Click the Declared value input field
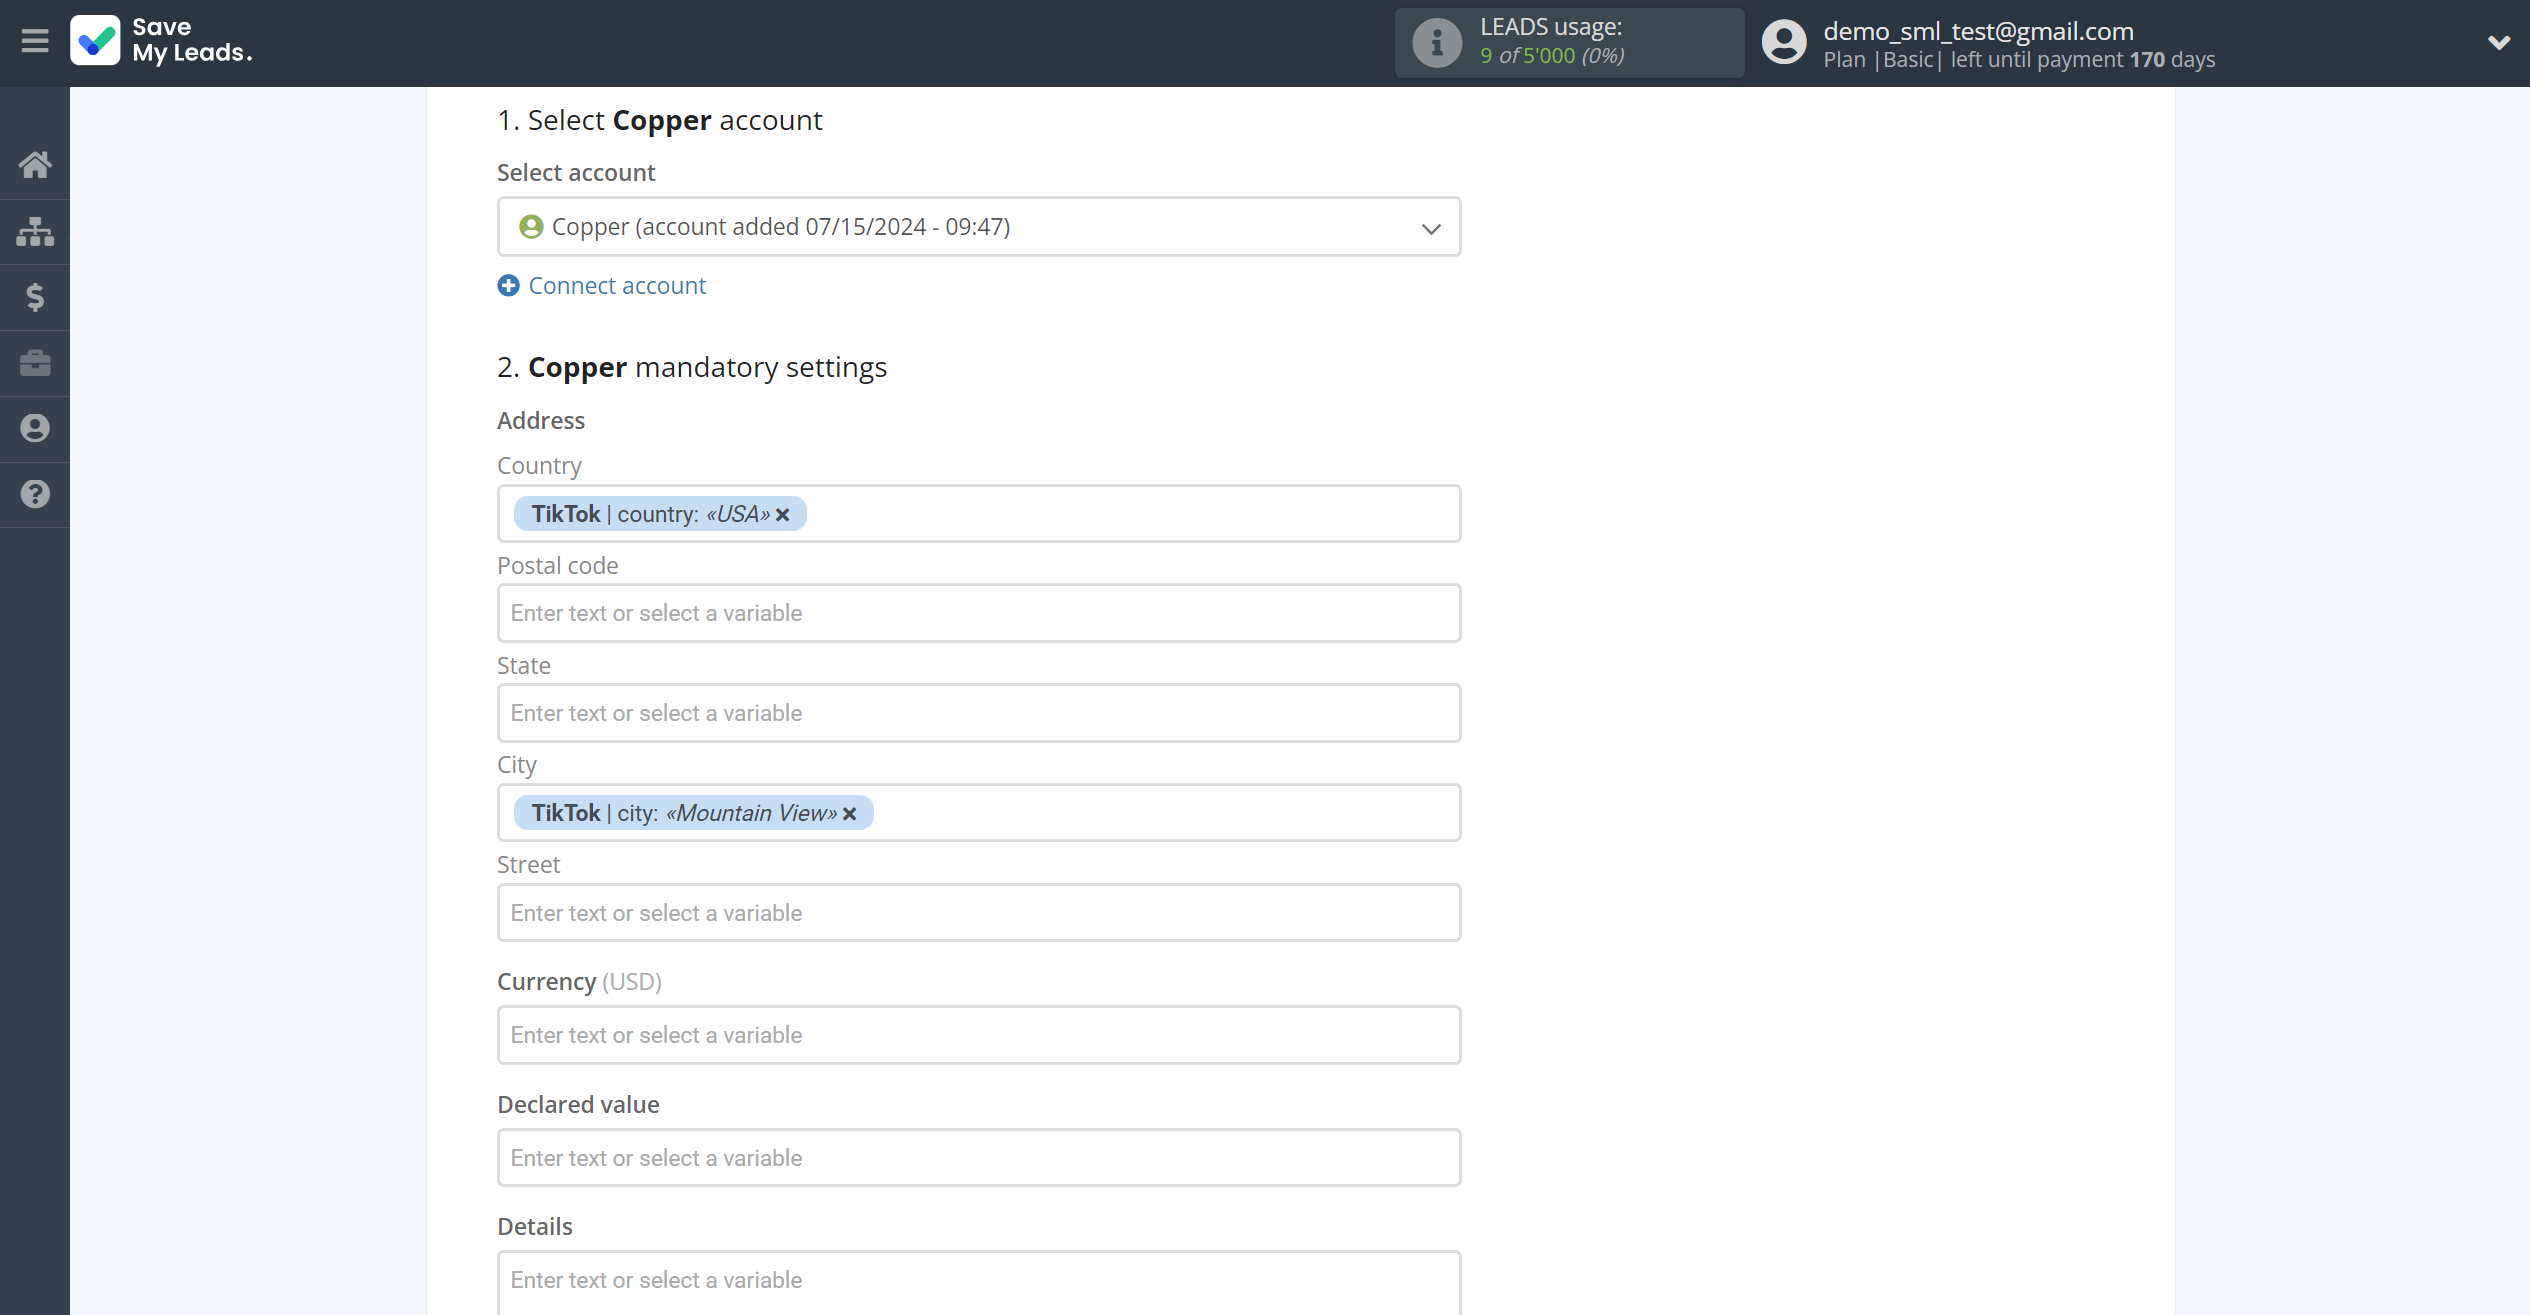 click(979, 1156)
